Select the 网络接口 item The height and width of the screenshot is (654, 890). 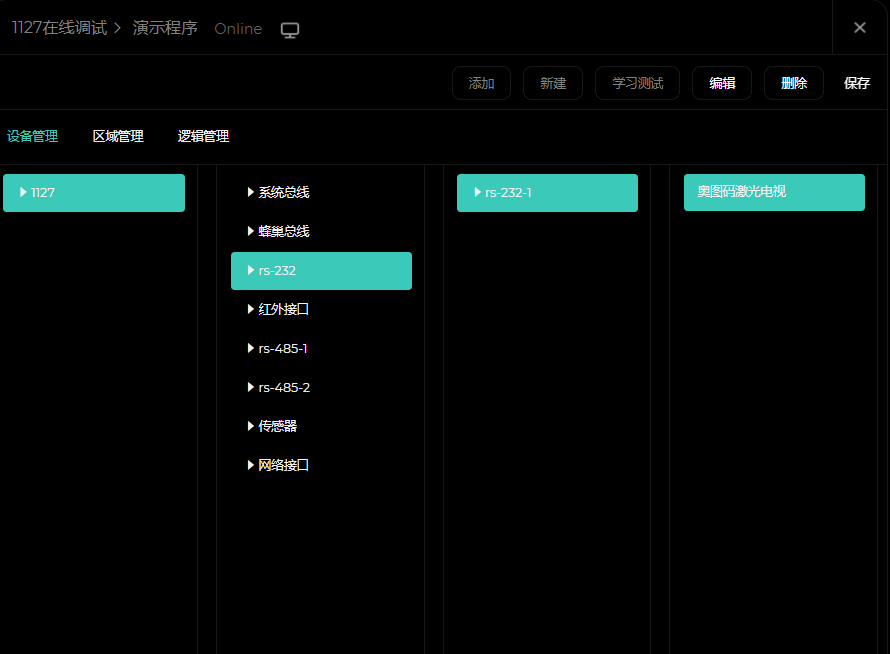click(x=321, y=465)
